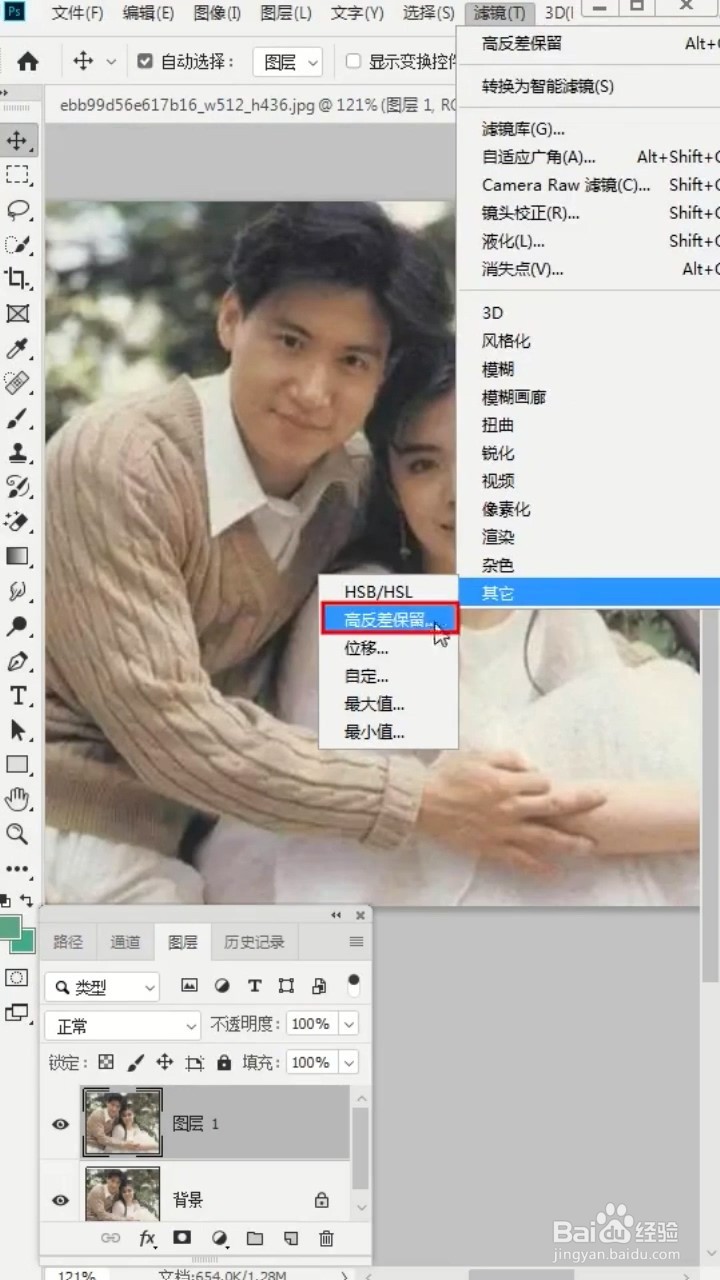Select the Hand tool
Screen dimensions: 720x1280
coord(17,799)
